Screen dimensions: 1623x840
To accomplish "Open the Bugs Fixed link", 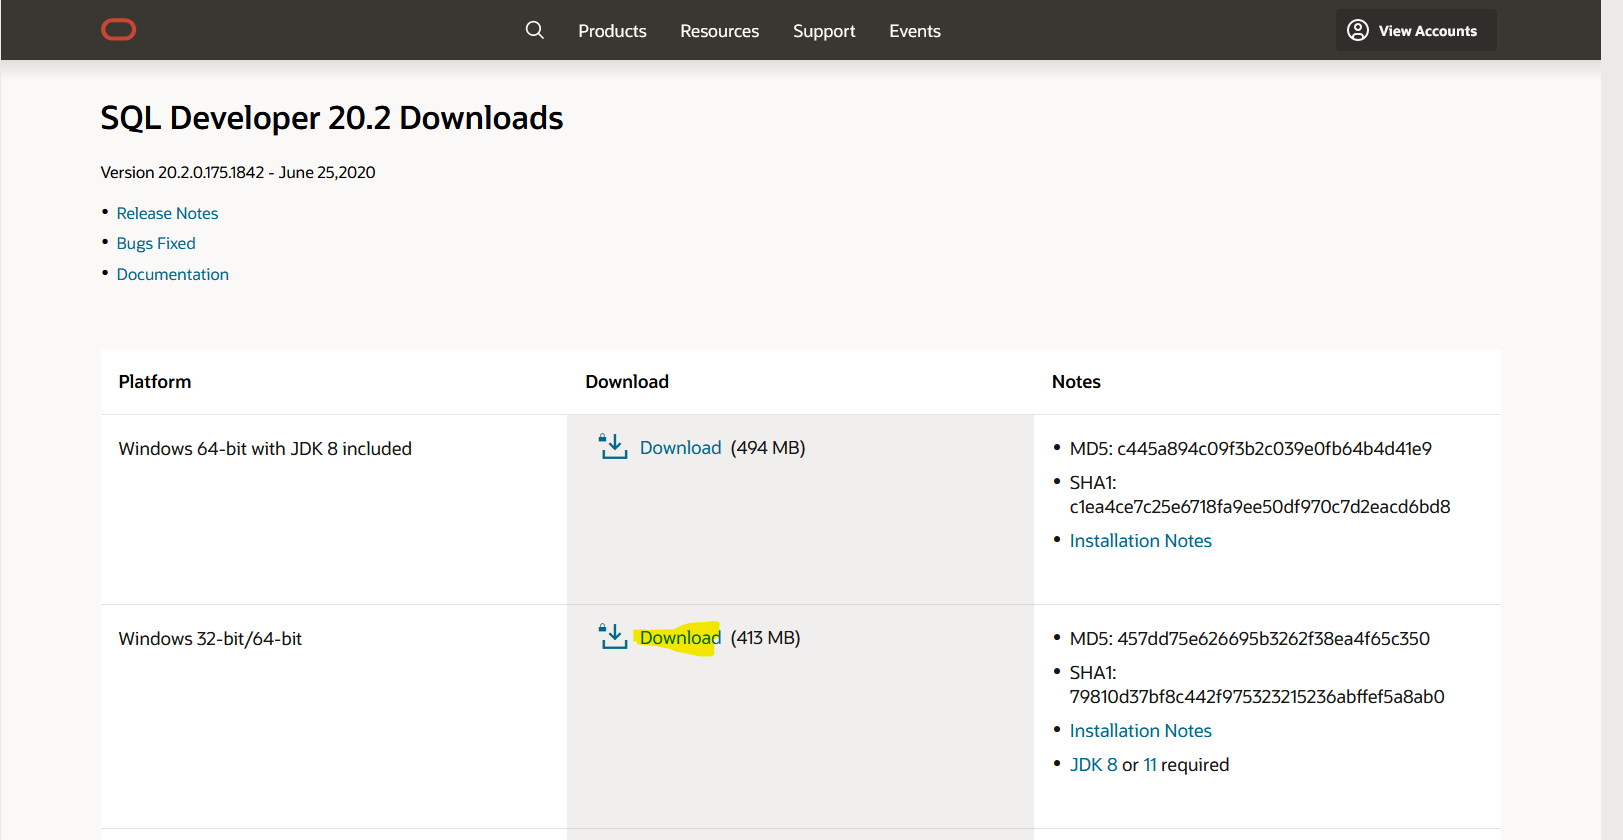I will [156, 243].
